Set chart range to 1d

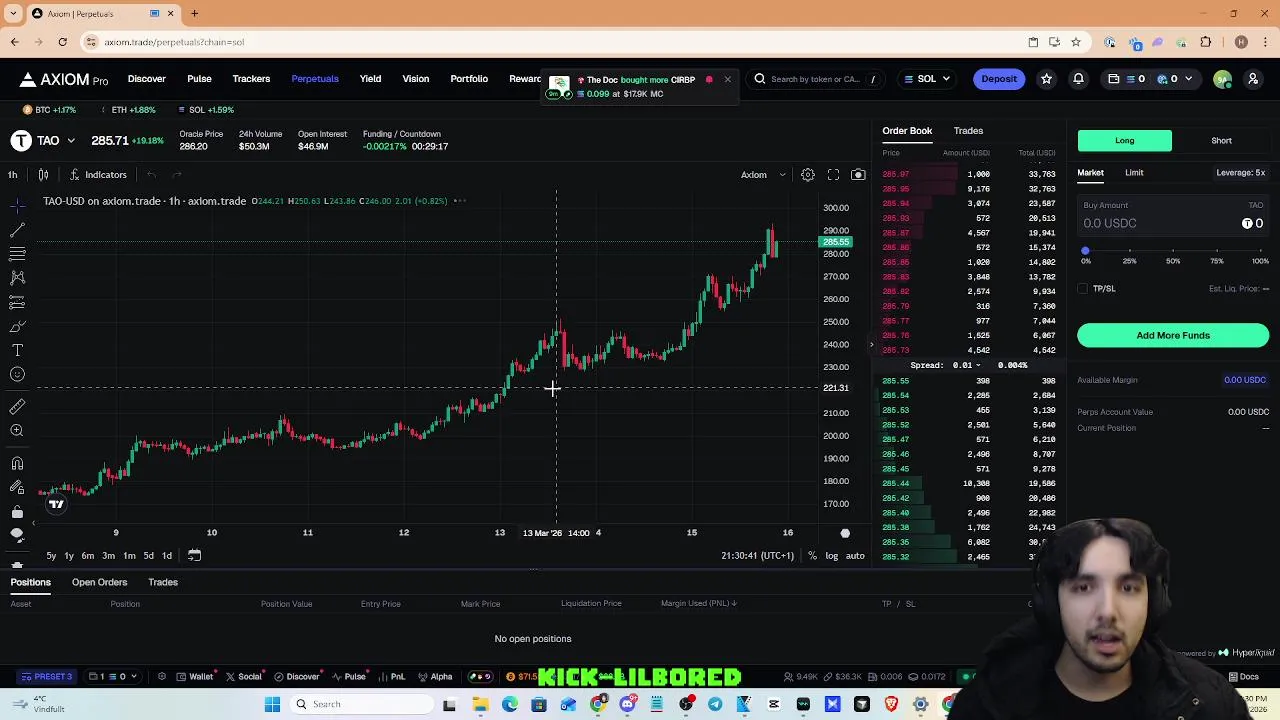[x=167, y=556]
